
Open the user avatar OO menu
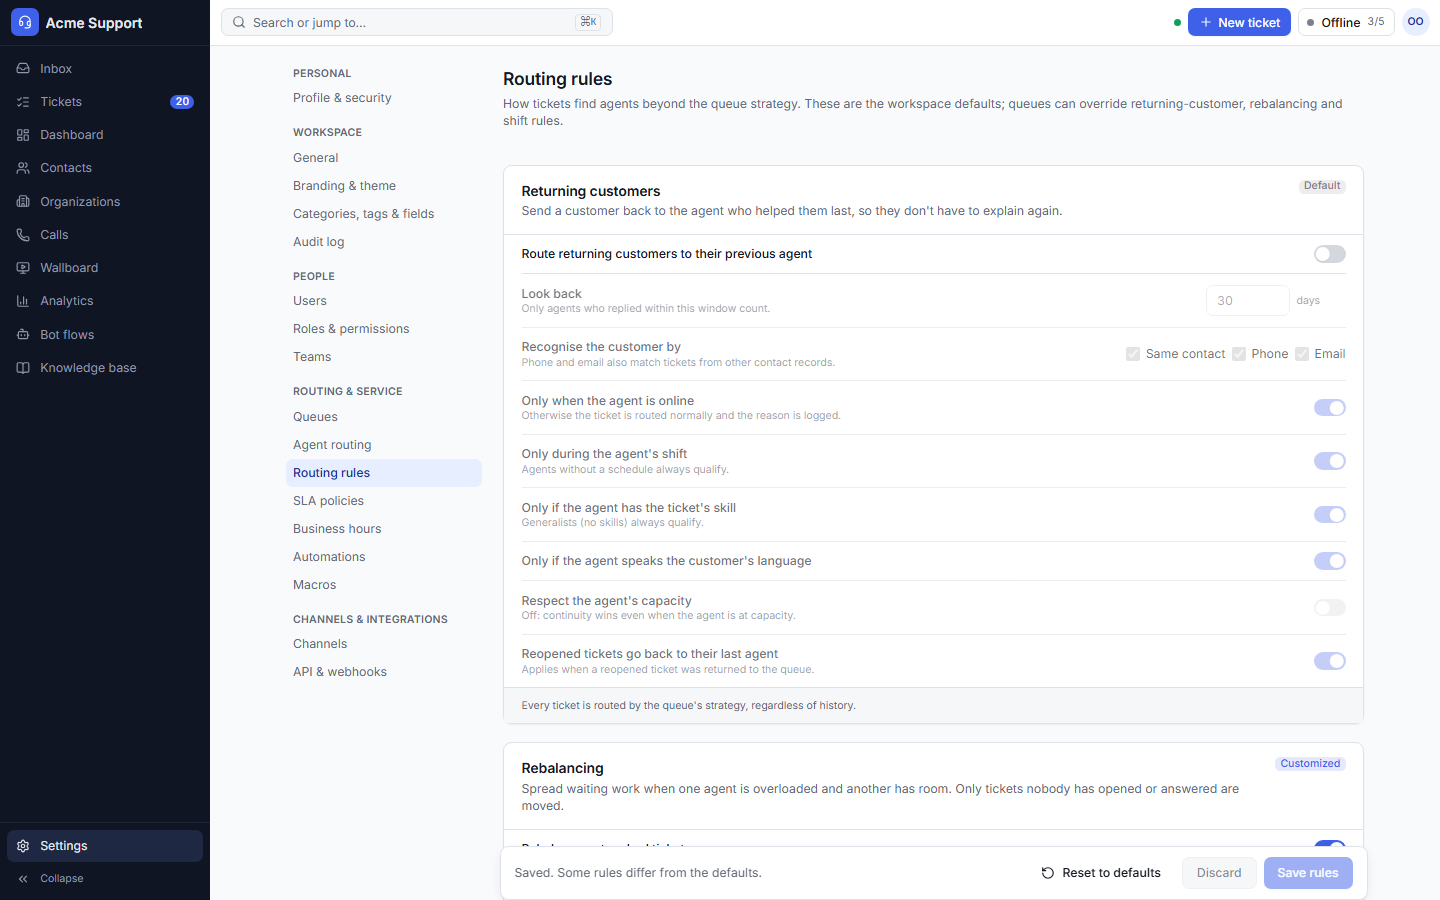click(x=1416, y=22)
